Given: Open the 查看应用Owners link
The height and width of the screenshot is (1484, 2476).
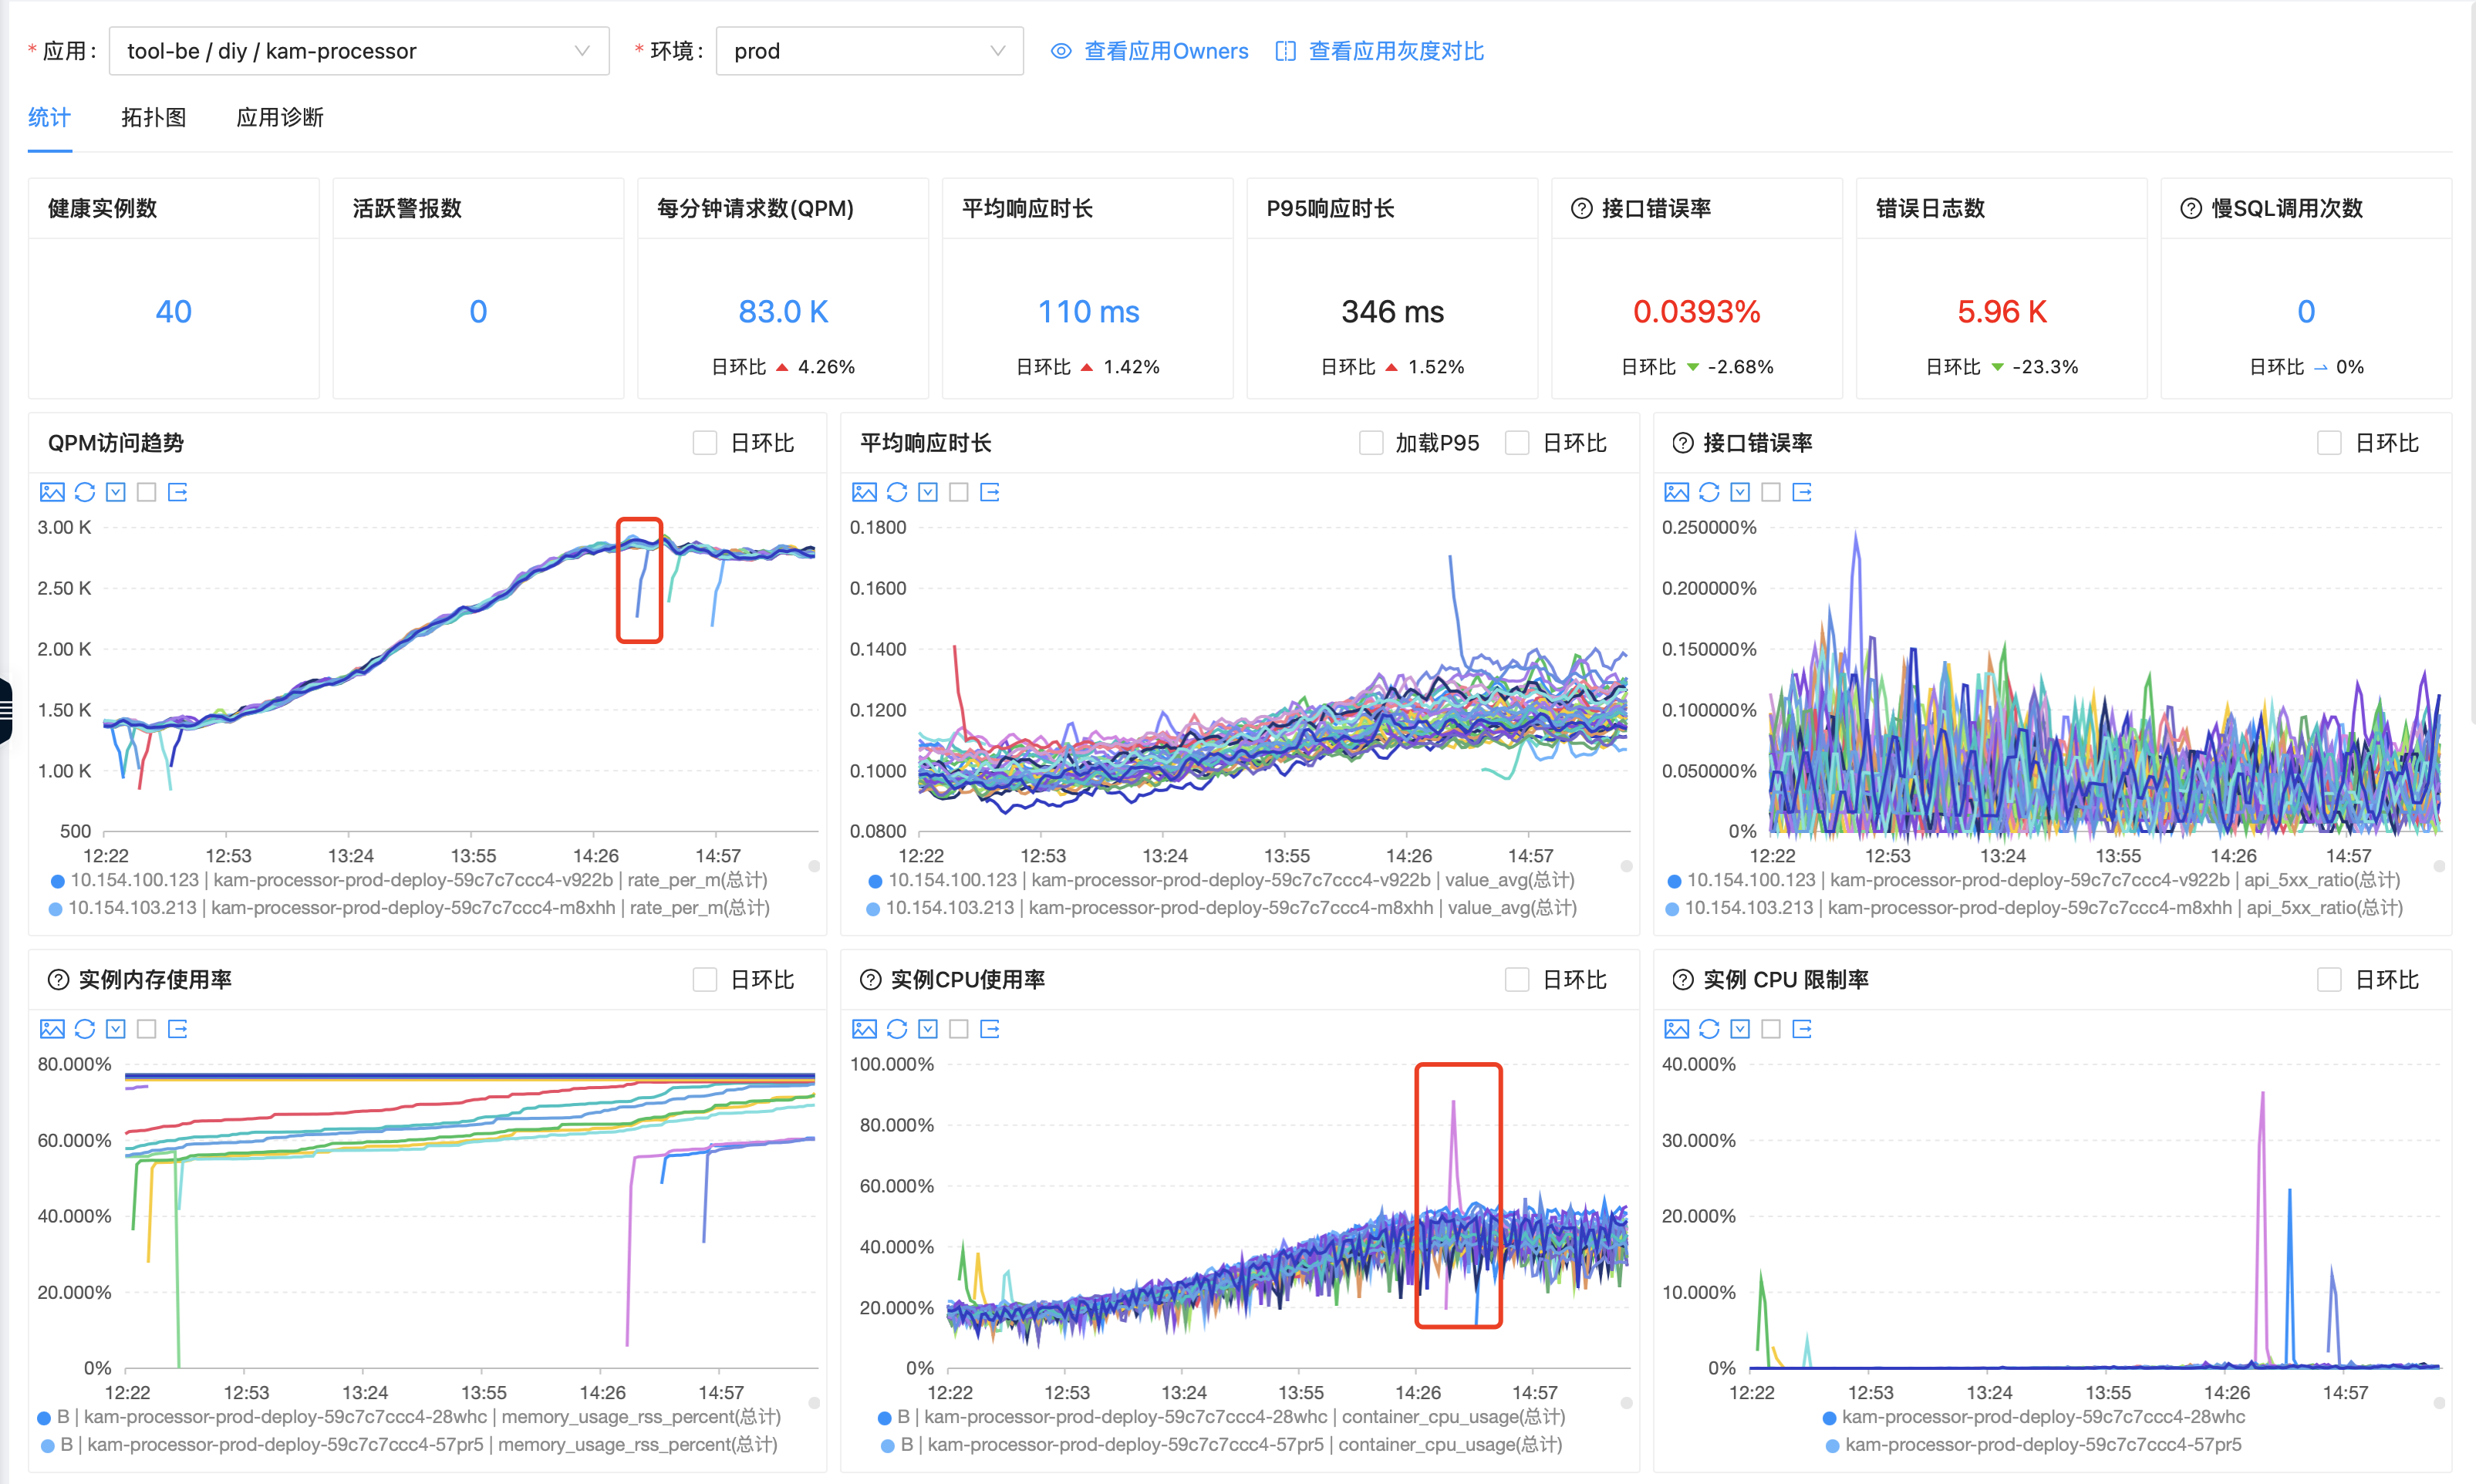Looking at the screenshot, I should pyautogui.click(x=1149, y=51).
